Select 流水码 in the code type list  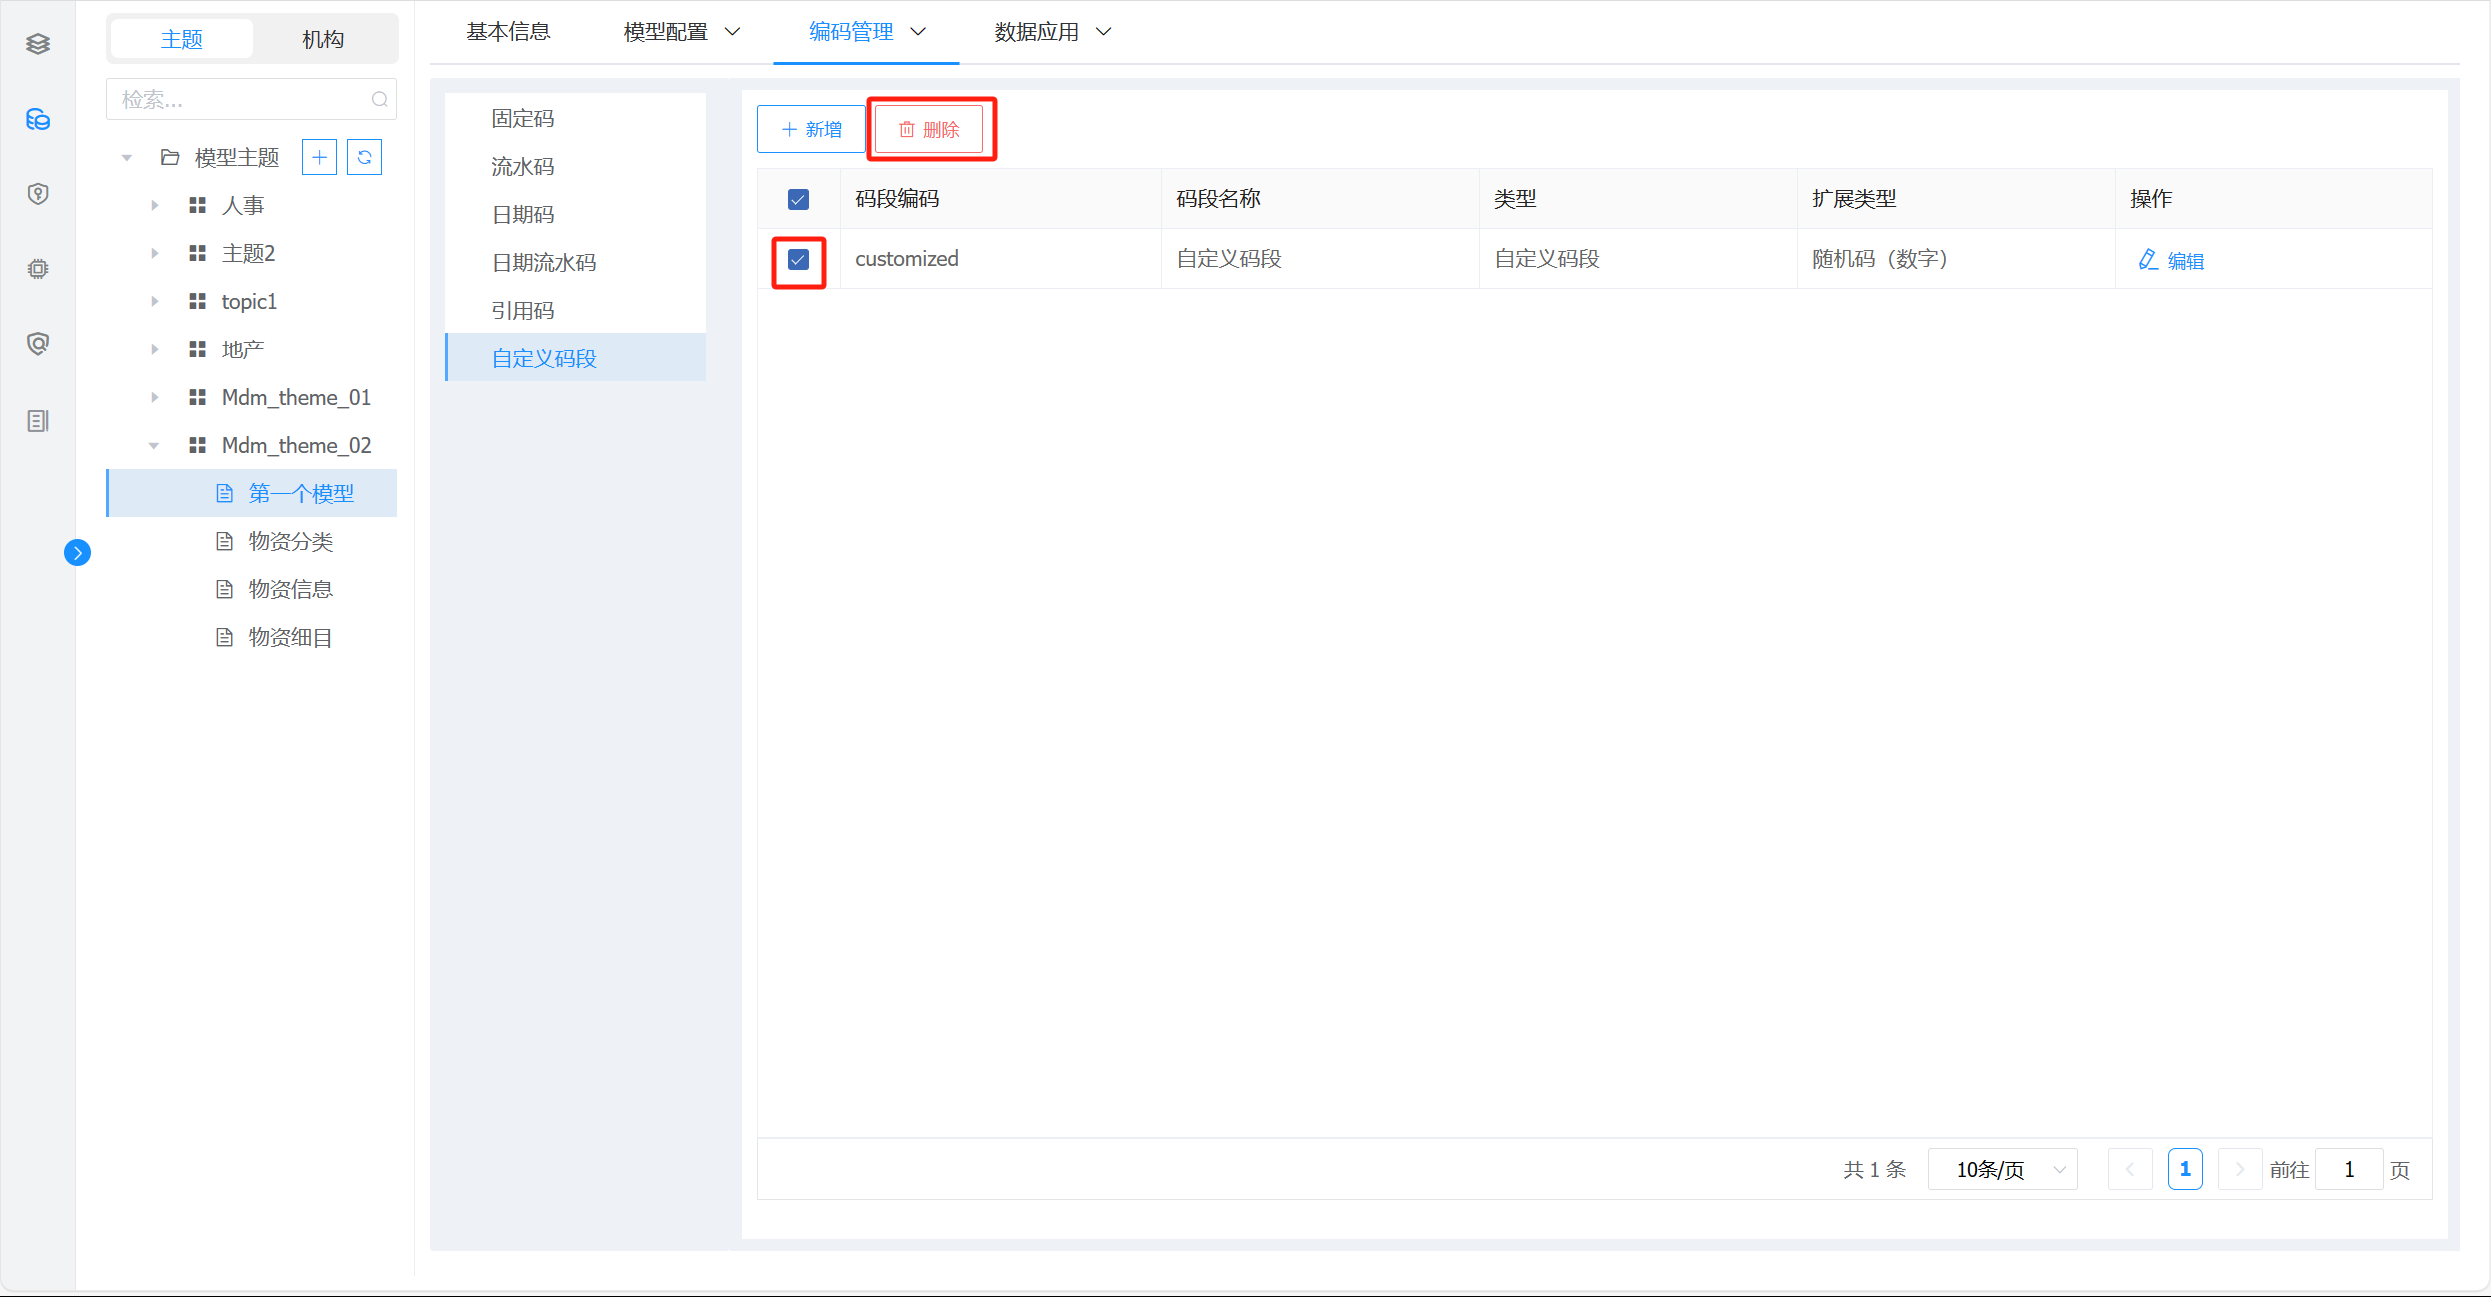pyautogui.click(x=523, y=166)
